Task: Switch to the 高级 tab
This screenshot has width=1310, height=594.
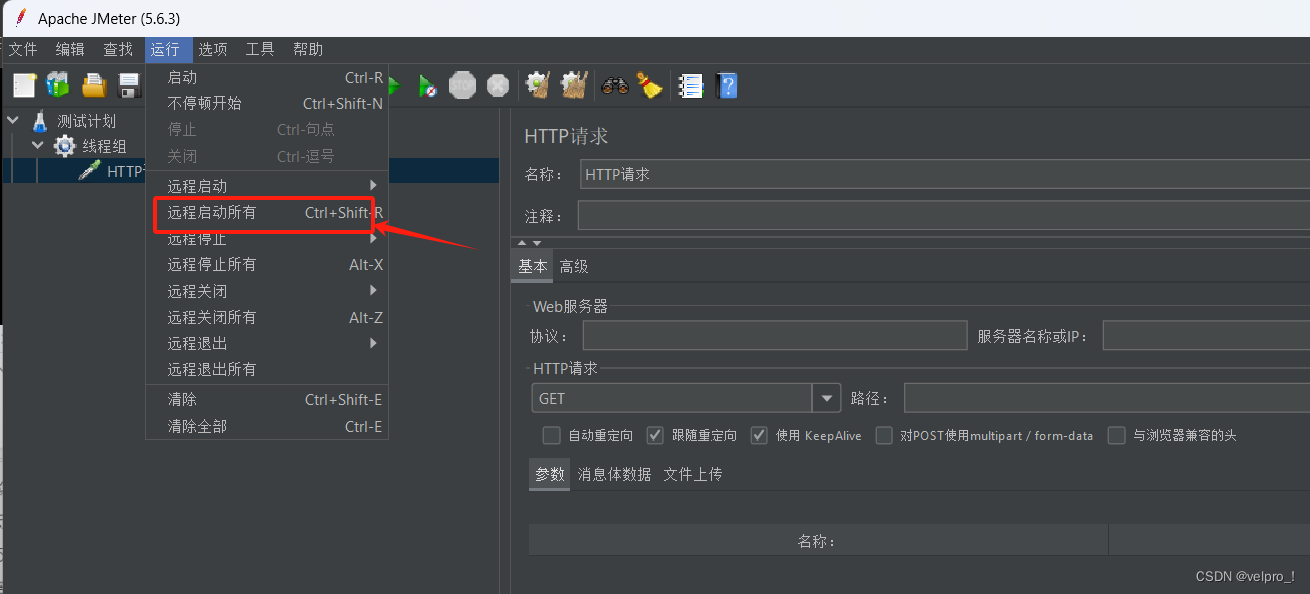Action: coord(574,266)
